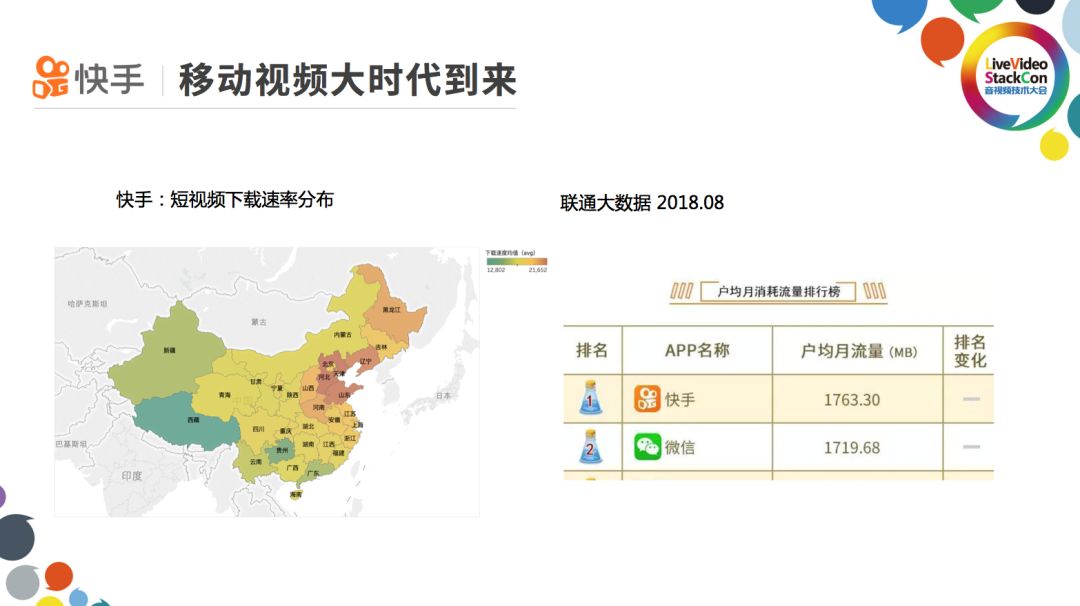Click the 快手 app name in the table
1080x606 pixels.
click(x=680, y=399)
